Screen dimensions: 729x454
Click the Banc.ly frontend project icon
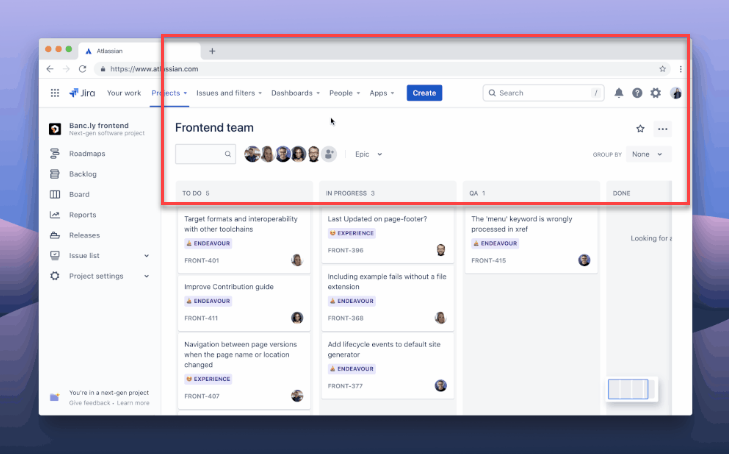[x=55, y=129]
